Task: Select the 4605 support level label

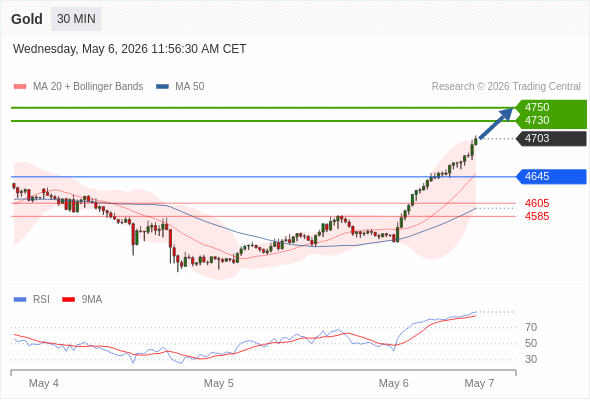Action: (x=537, y=203)
